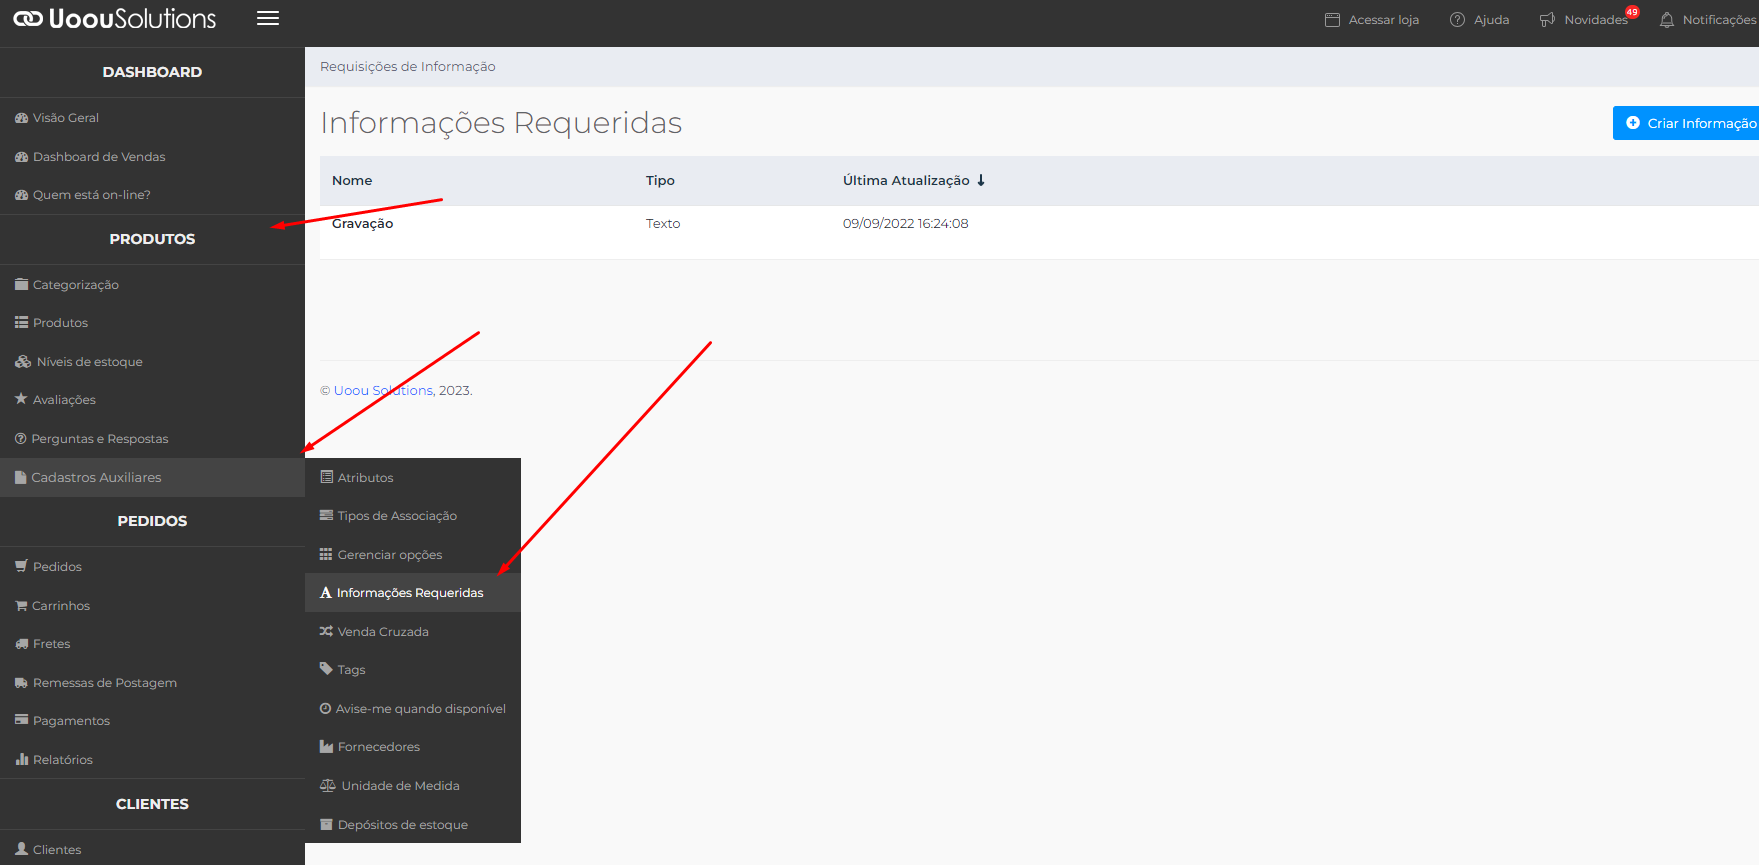Click the Cadastros Auxiliares file icon
Screen dimensions: 1759x865
[x=20, y=477]
